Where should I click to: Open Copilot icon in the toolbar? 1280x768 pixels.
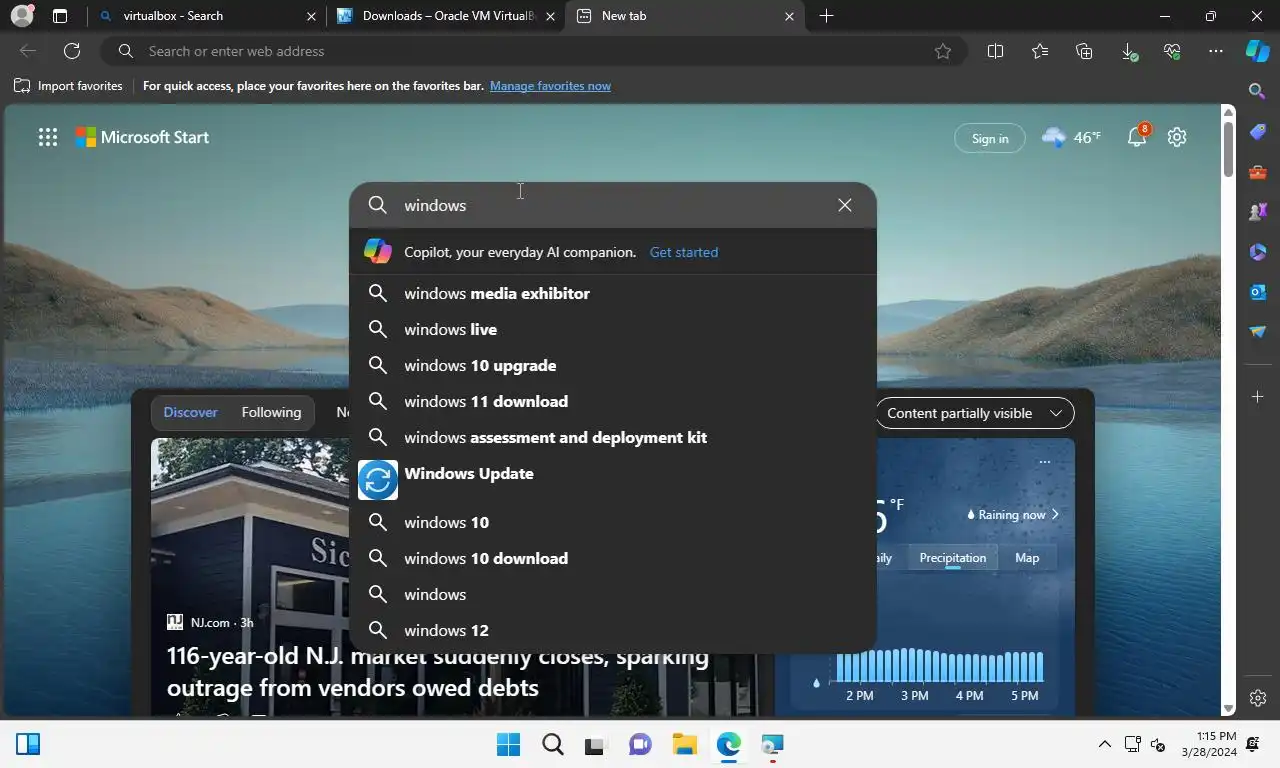click(x=1258, y=51)
